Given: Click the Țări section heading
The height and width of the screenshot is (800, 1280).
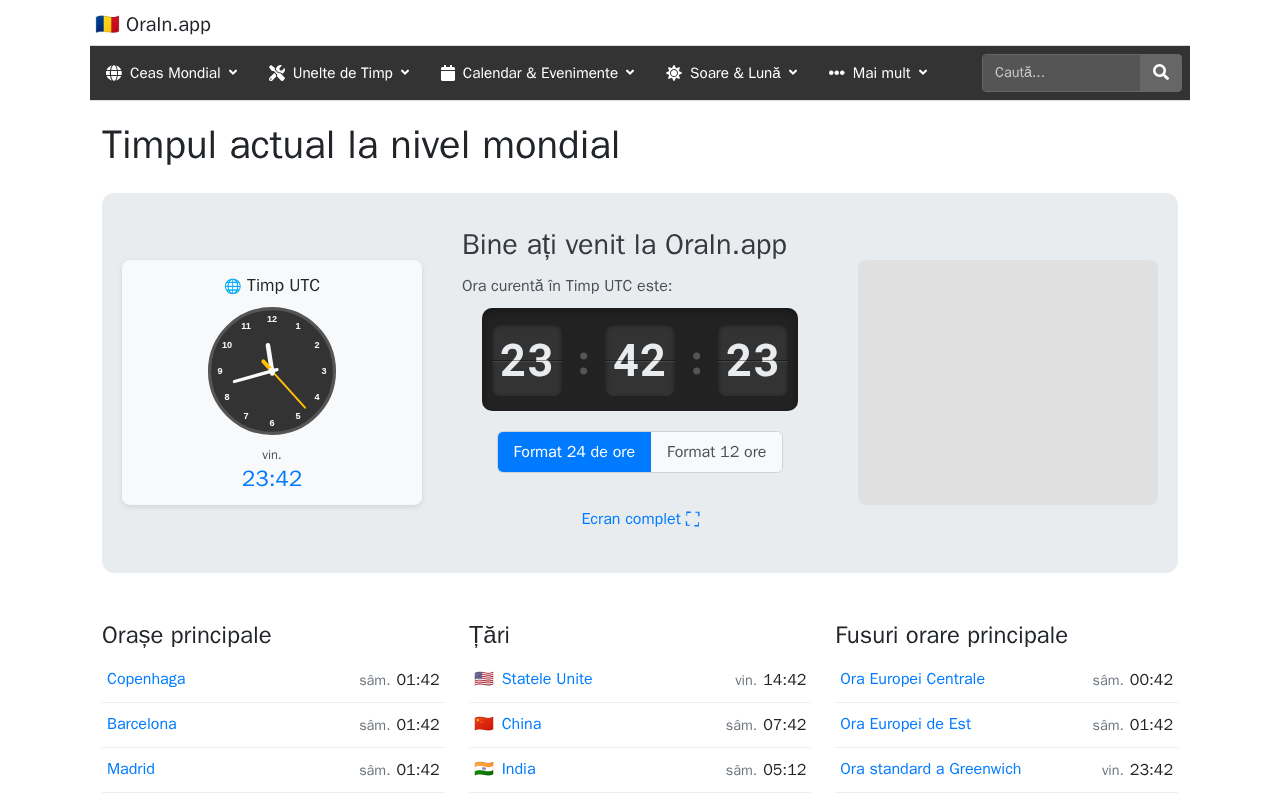Looking at the screenshot, I should click(489, 635).
